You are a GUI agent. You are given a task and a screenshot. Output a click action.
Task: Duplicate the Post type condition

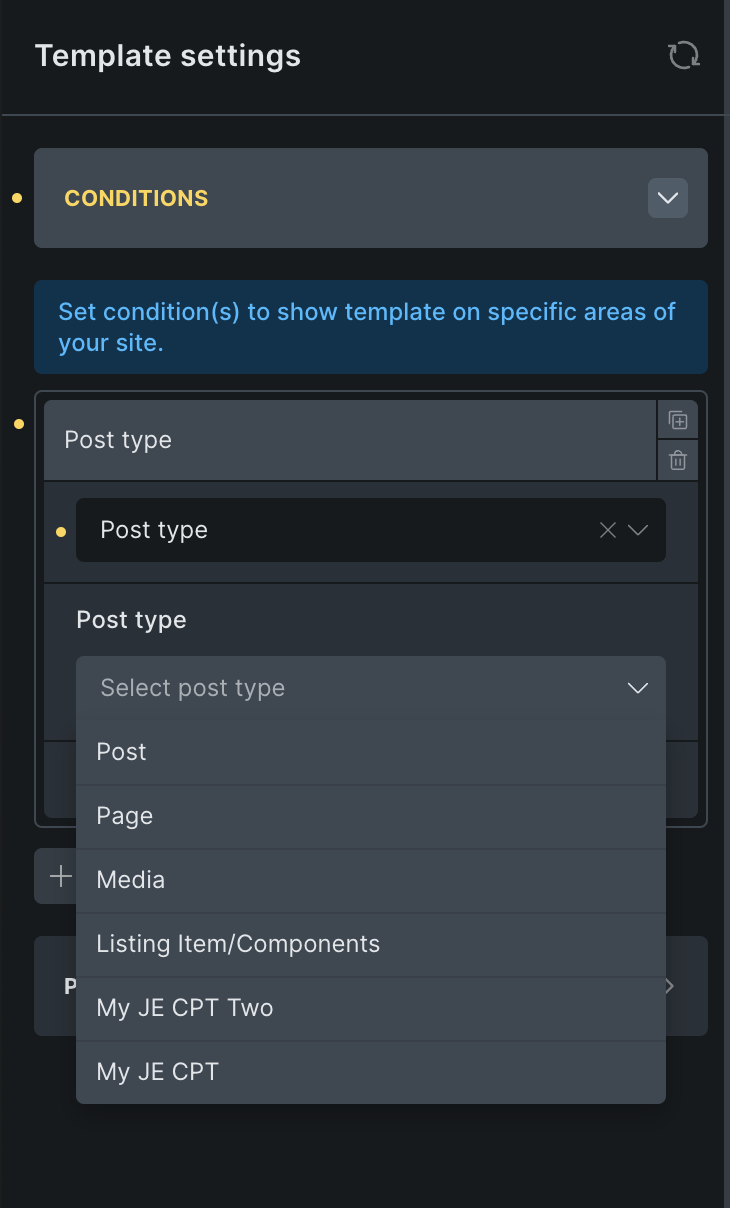tap(678, 420)
